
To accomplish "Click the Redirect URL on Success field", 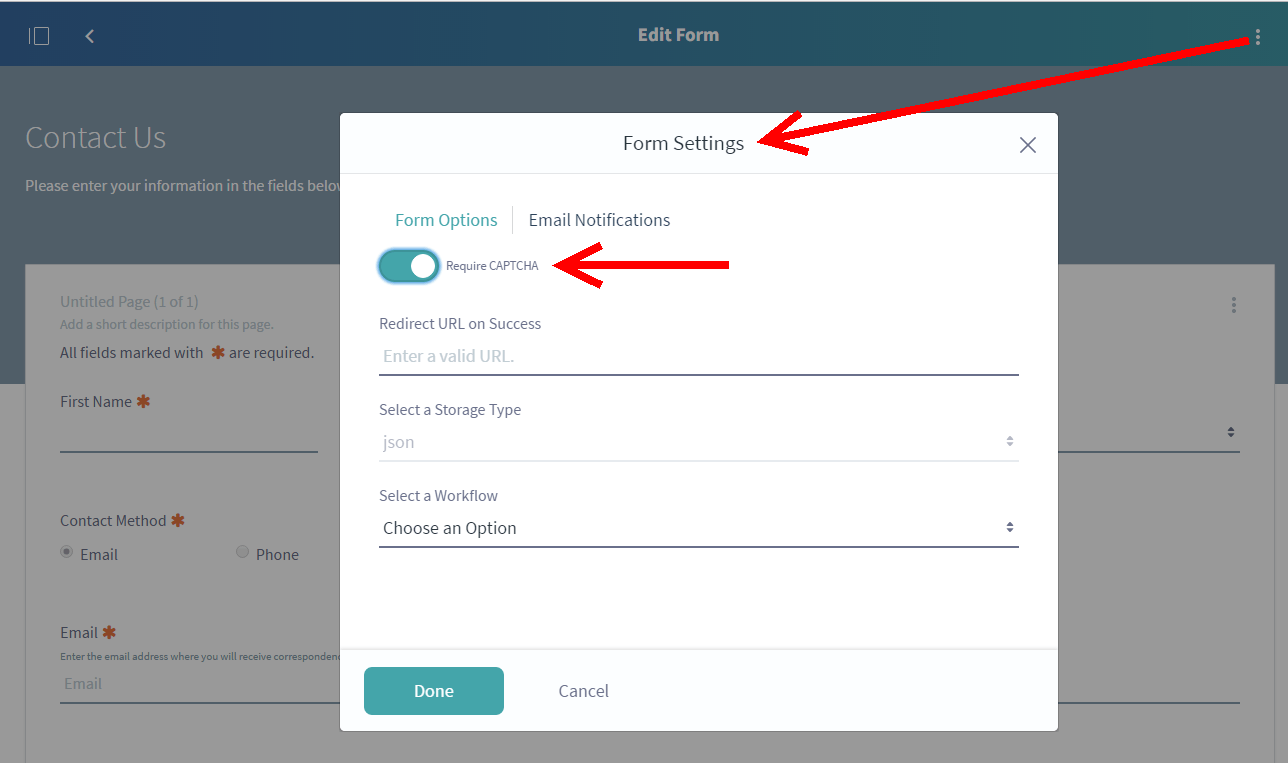I will pos(698,356).
